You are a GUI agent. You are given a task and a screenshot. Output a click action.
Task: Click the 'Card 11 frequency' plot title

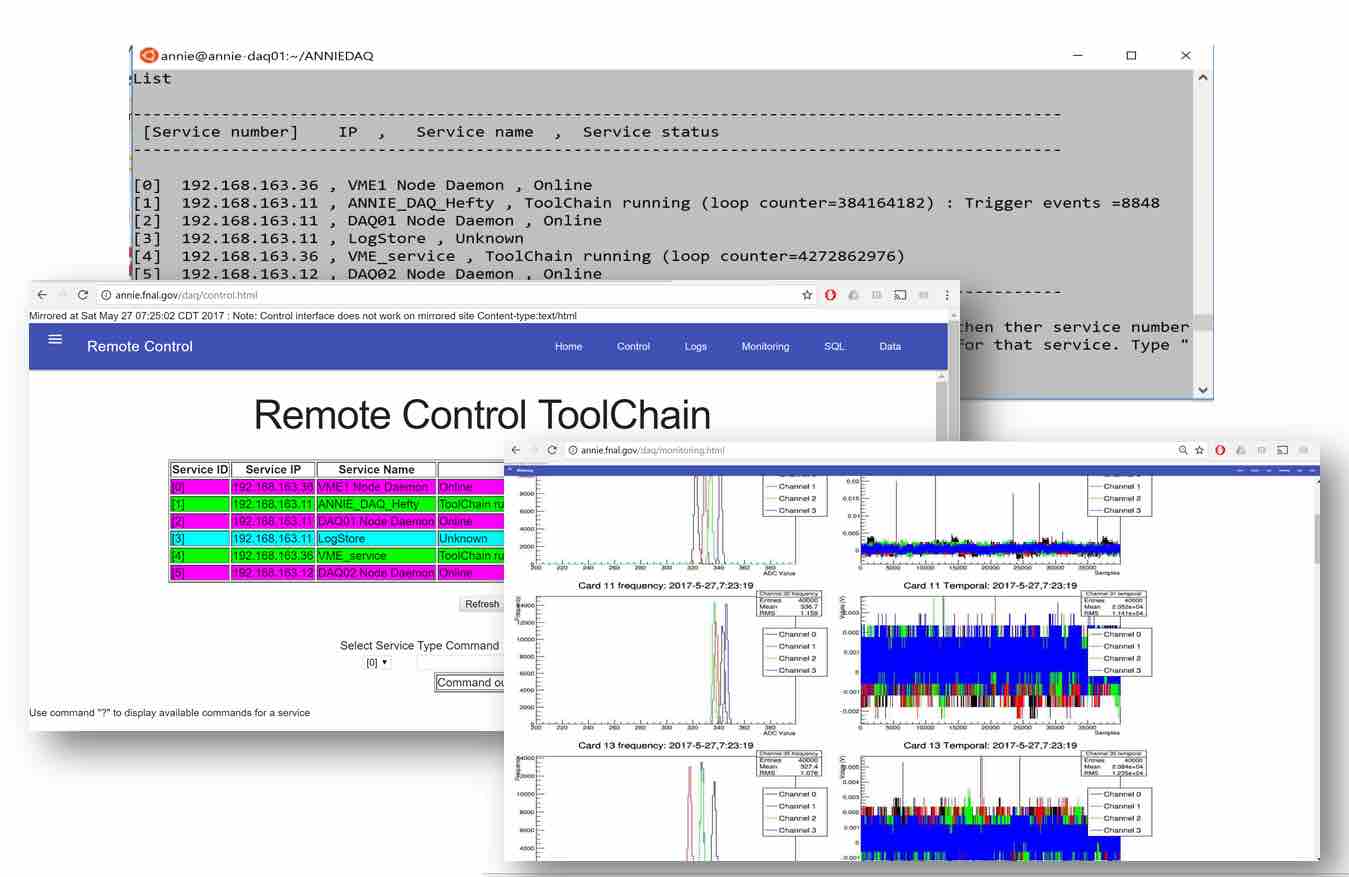tap(665, 586)
